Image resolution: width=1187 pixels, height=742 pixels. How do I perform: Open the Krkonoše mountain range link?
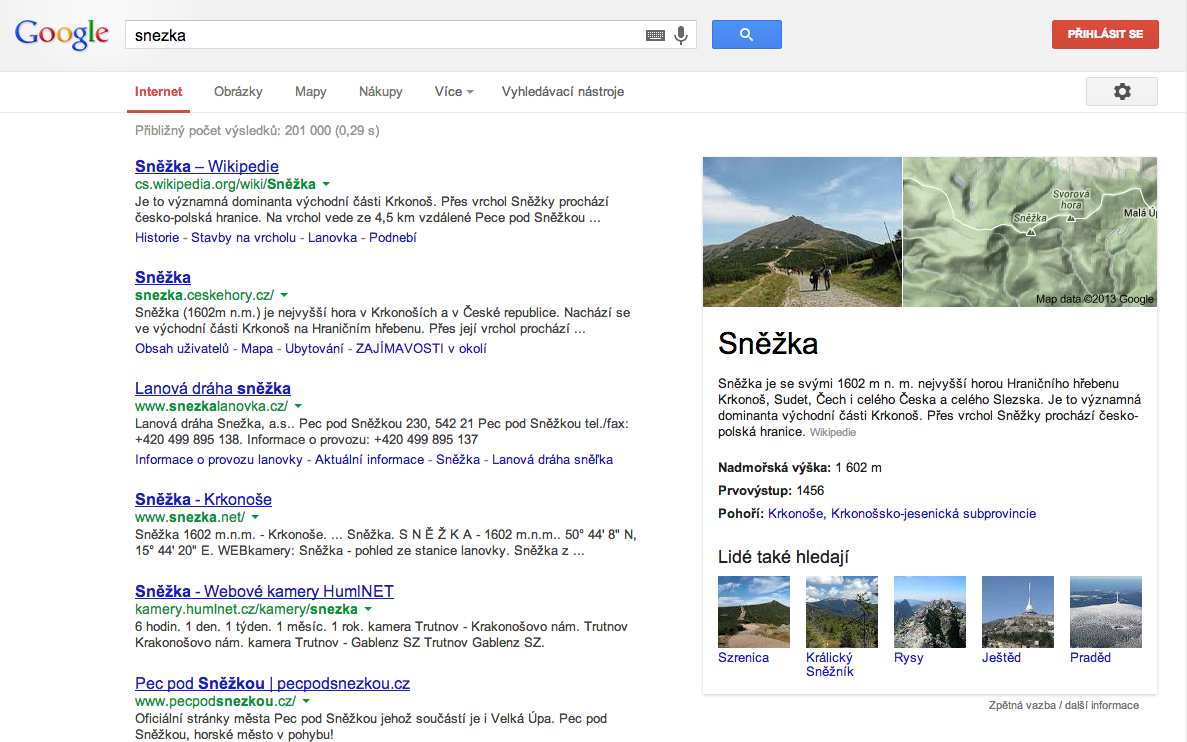(795, 513)
